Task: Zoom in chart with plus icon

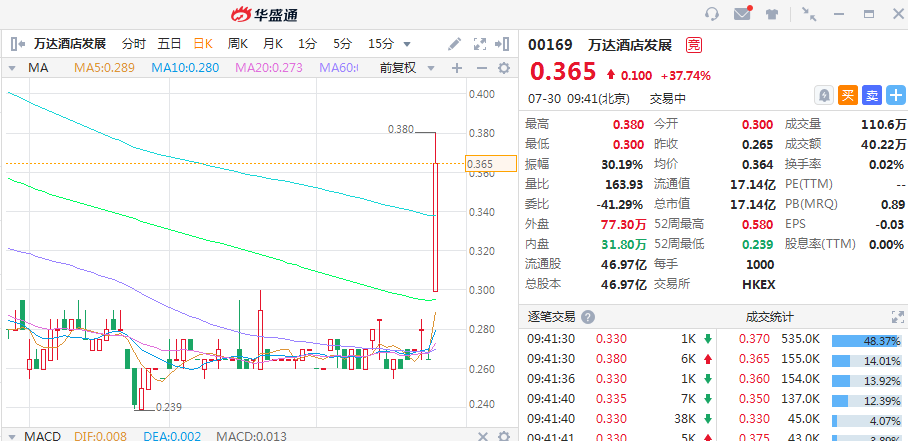Action: coord(457,68)
